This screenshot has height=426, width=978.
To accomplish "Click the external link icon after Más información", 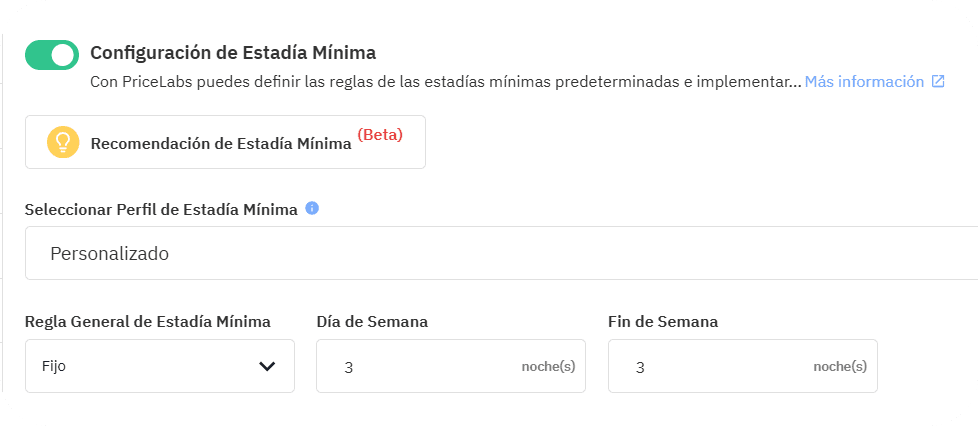I will (938, 82).
